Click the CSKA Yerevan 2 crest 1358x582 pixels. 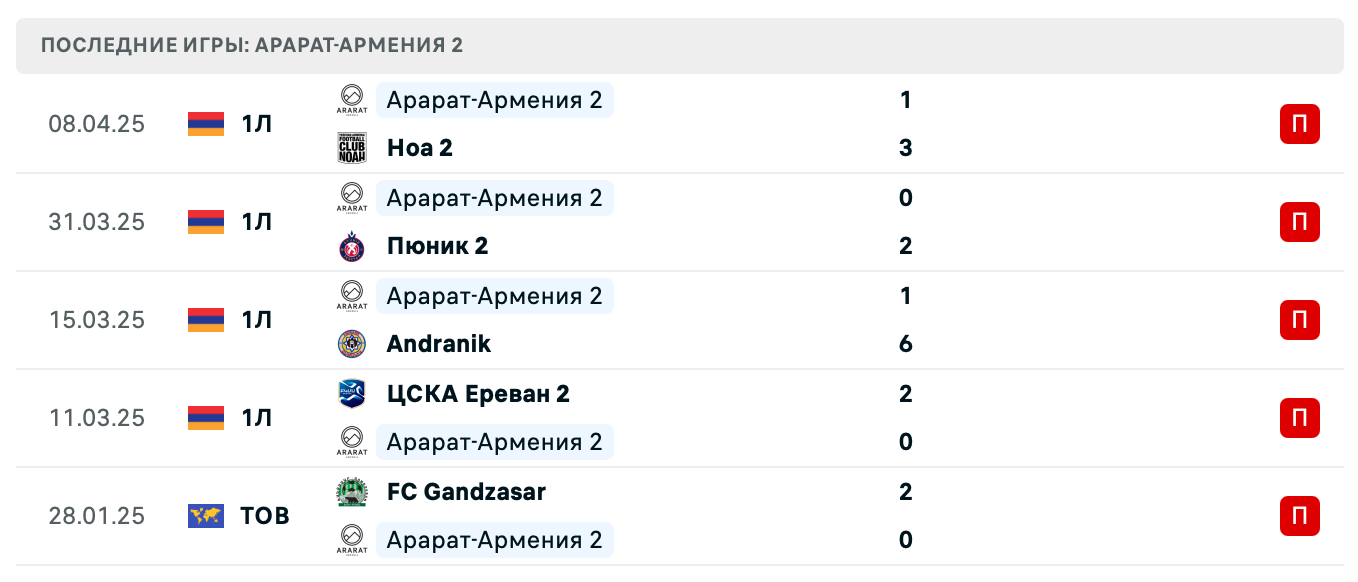click(x=352, y=394)
